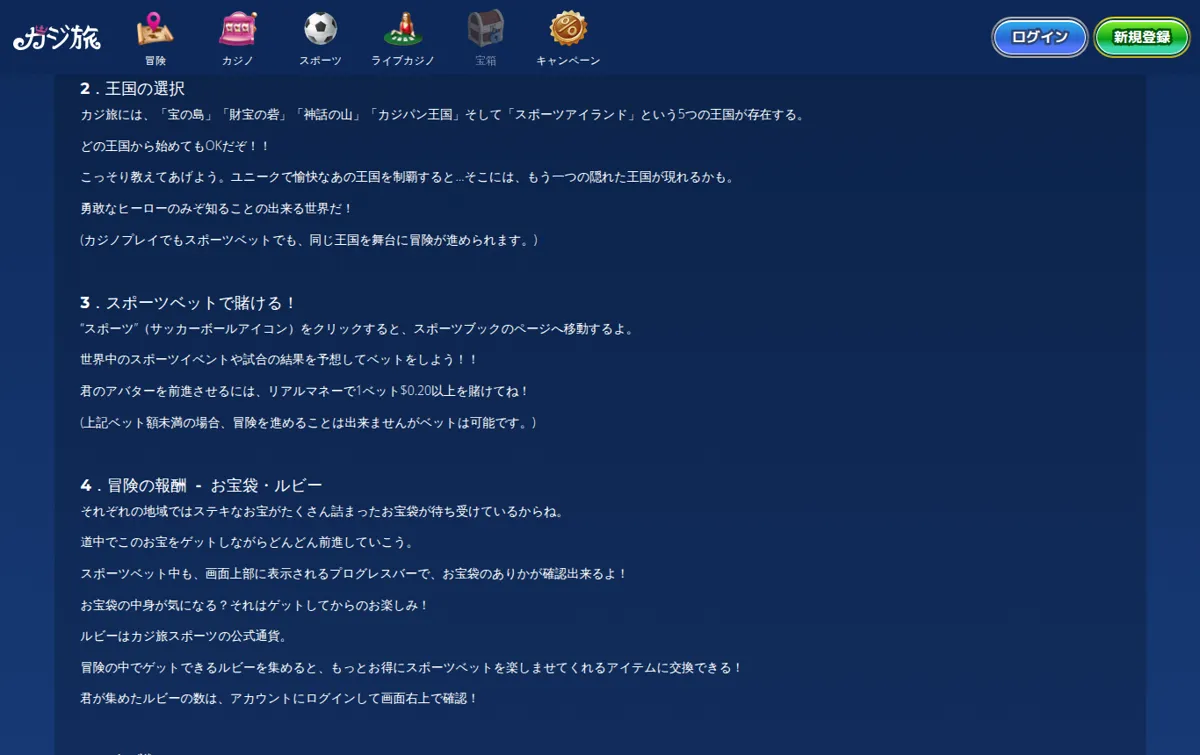Select the スポーツ menu label
Screen dimensions: 1200x755
(320, 61)
